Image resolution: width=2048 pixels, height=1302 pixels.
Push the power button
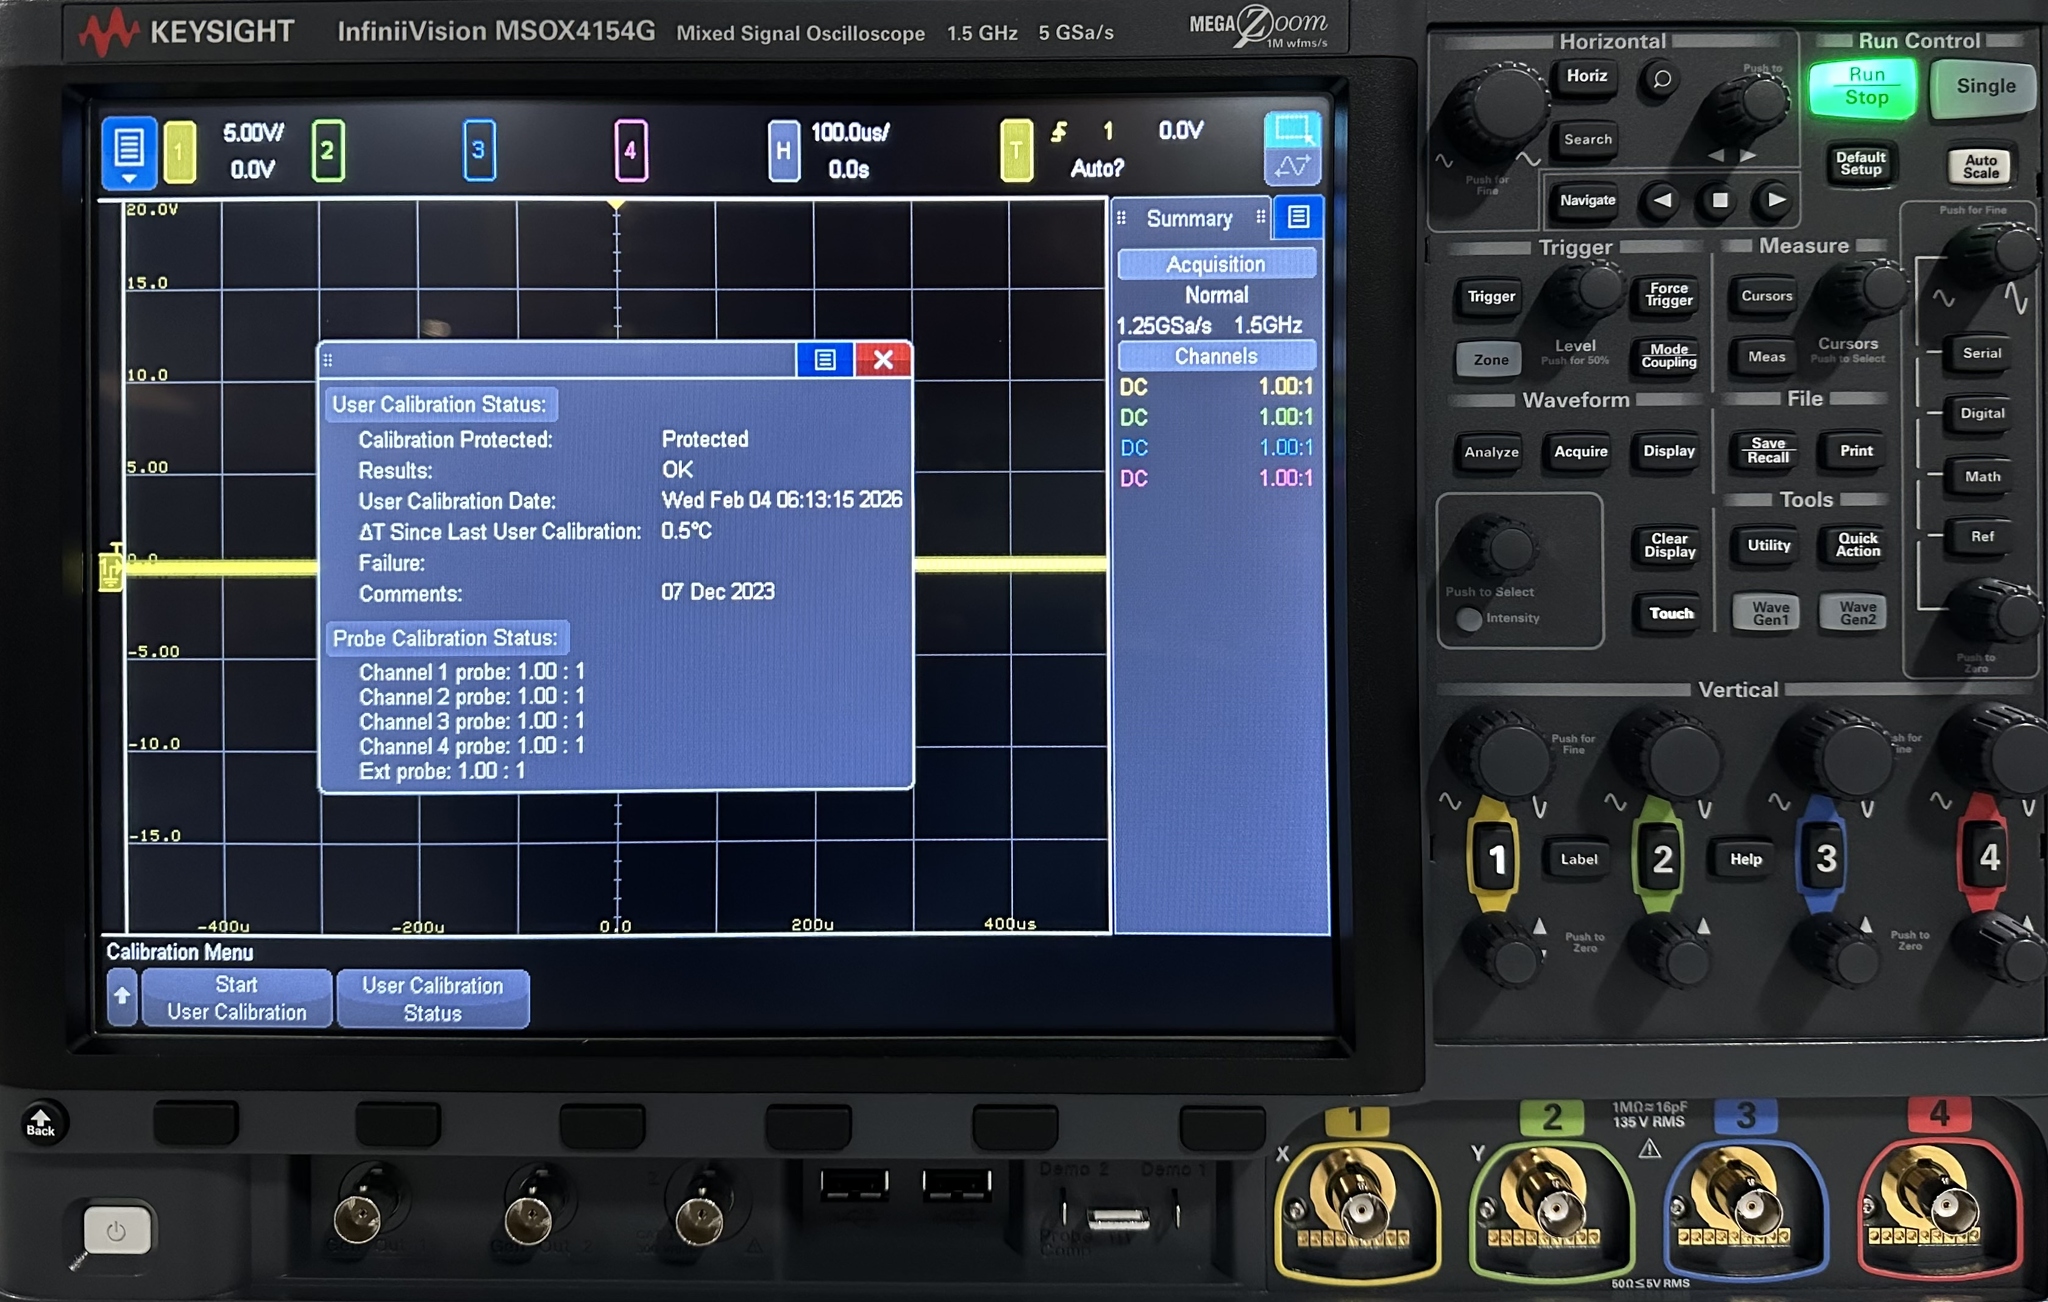coord(116,1230)
